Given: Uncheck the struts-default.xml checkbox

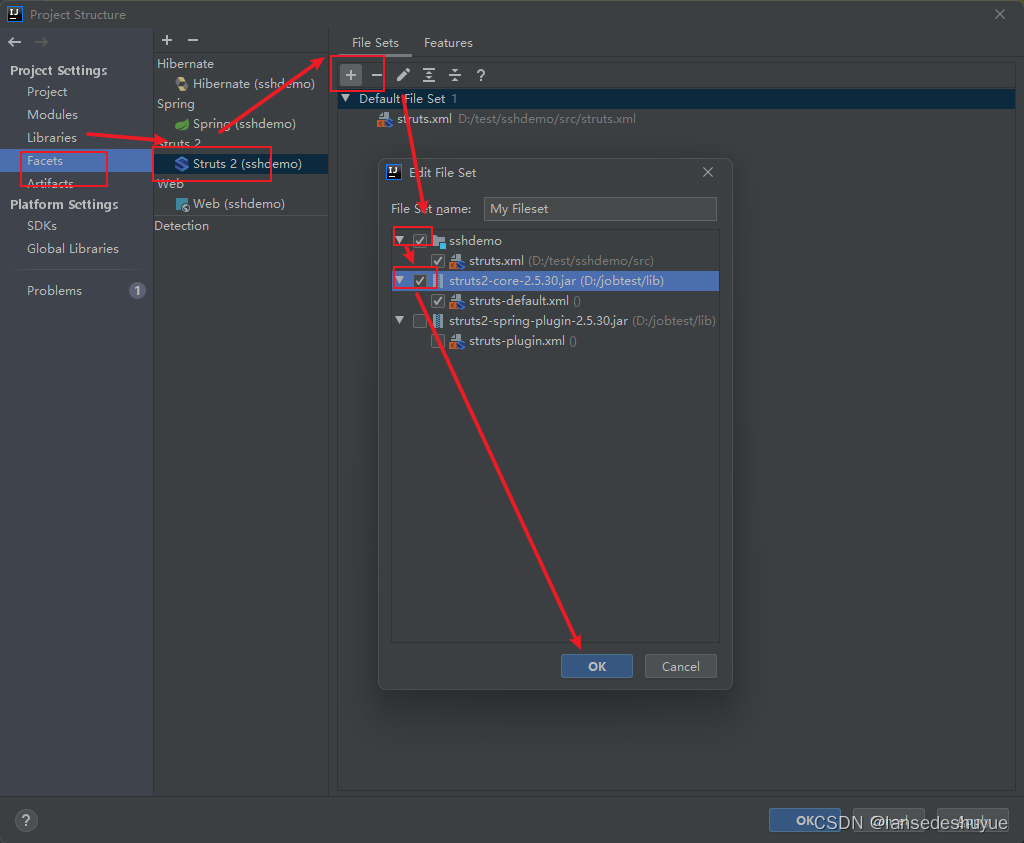Looking at the screenshot, I should point(438,301).
